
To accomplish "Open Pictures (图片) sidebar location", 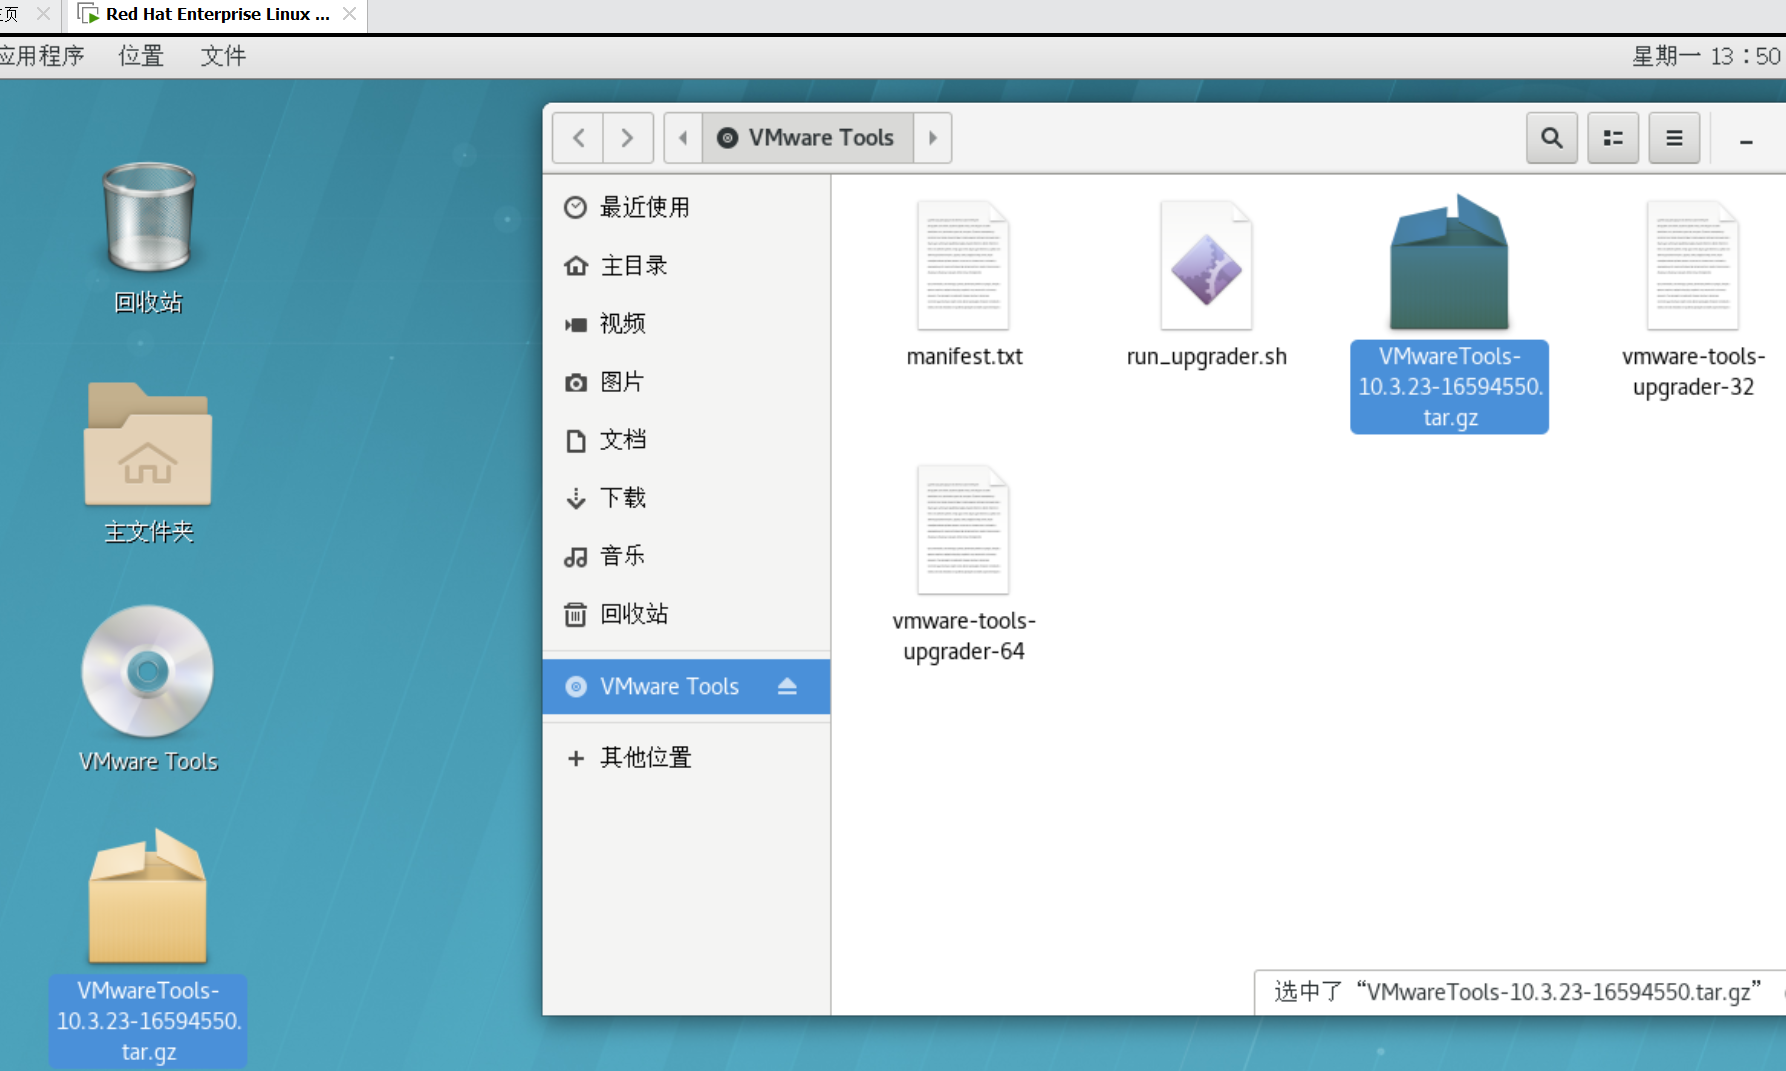I will 686,381.
